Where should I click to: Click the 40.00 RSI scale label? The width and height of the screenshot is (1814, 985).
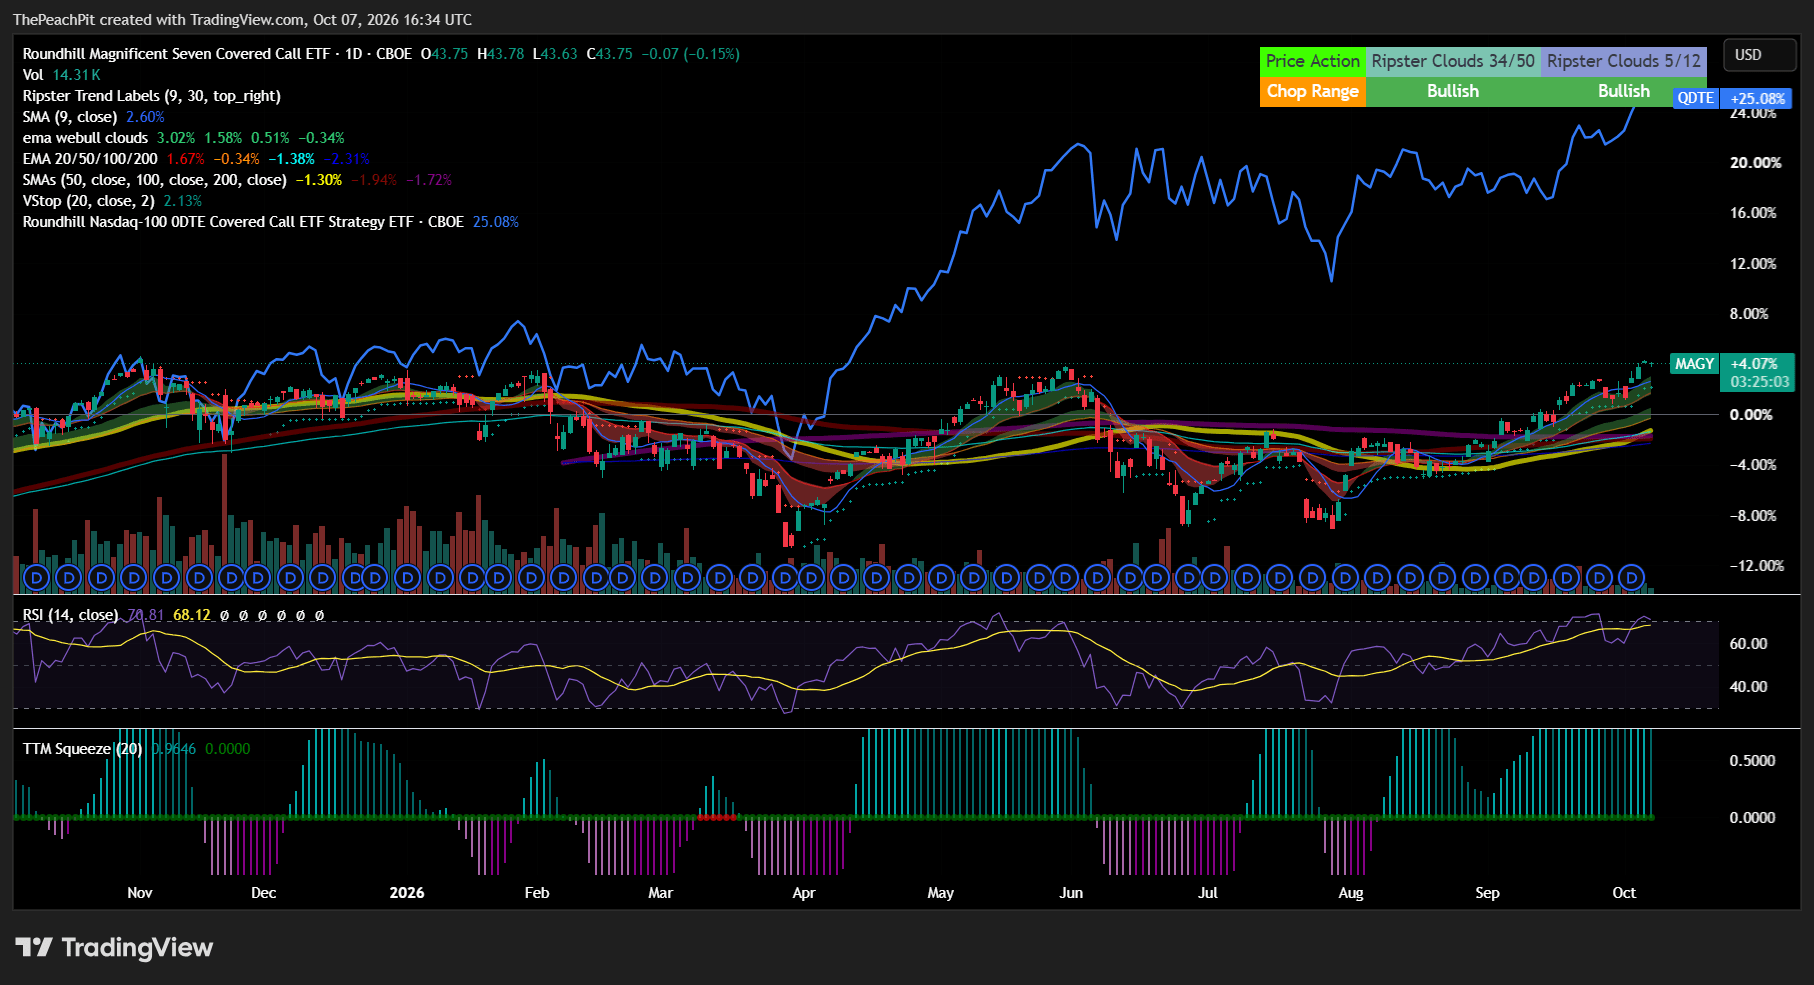pyautogui.click(x=1748, y=687)
